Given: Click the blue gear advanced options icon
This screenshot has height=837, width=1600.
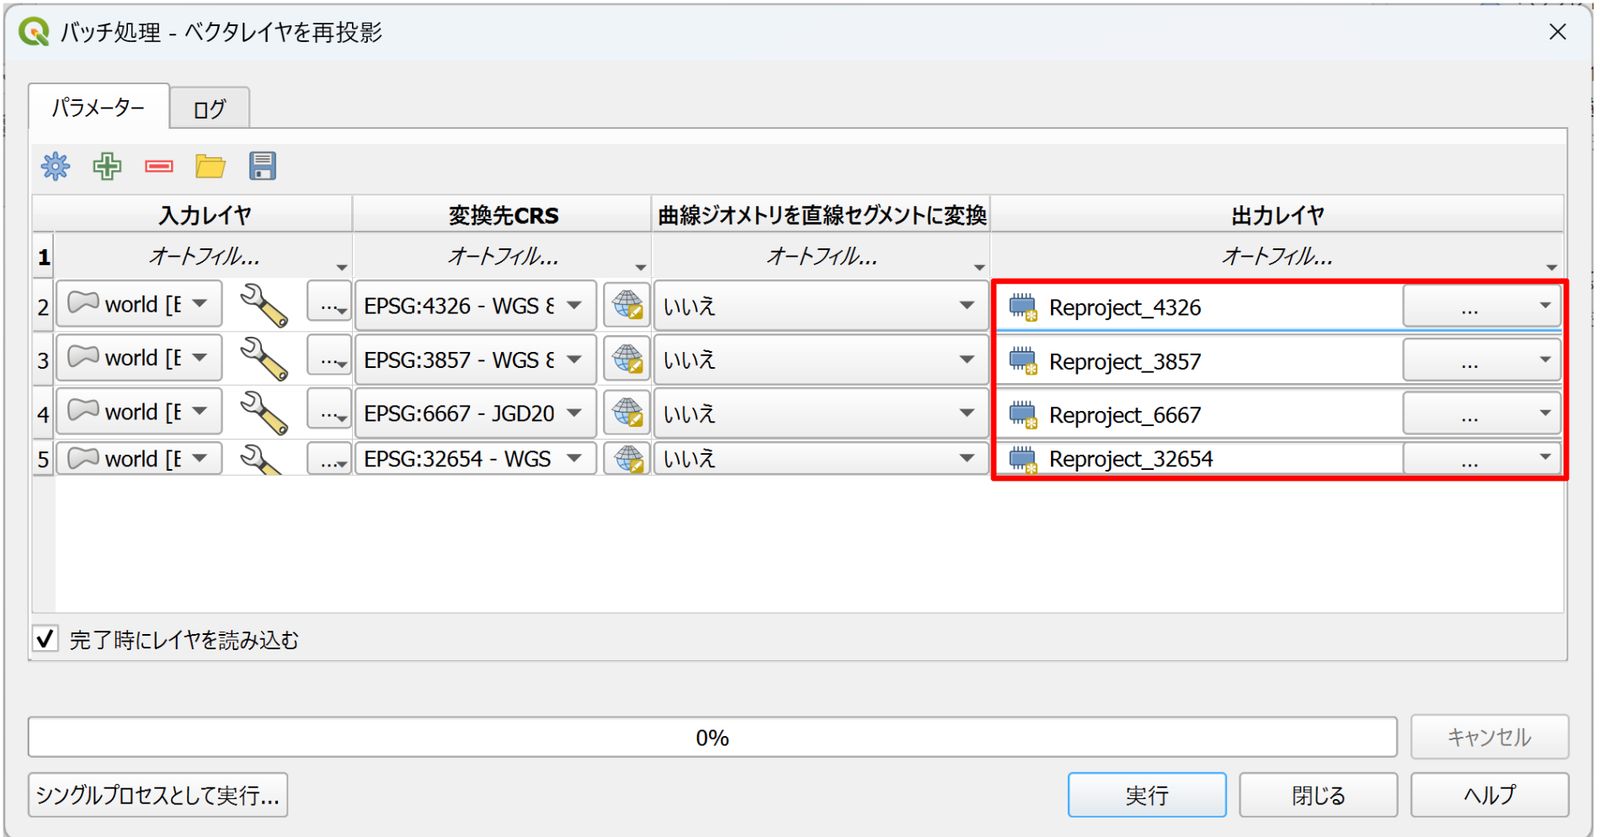Looking at the screenshot, I should coord(56,166).
